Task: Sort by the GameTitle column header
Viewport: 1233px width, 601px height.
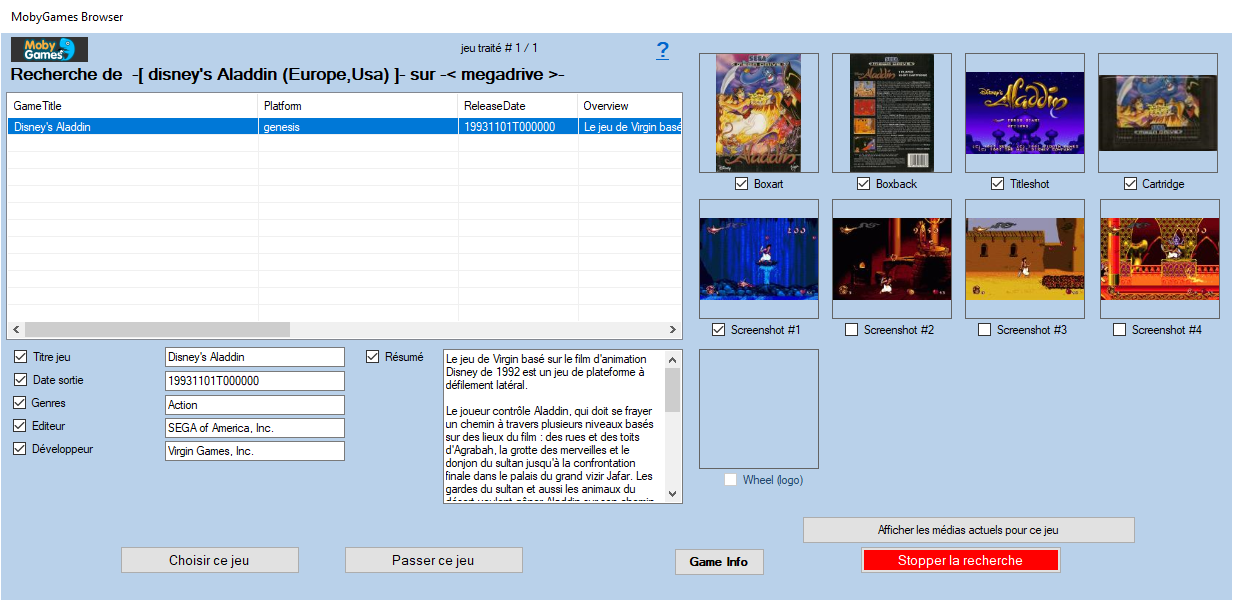Action: click(132, 106)
